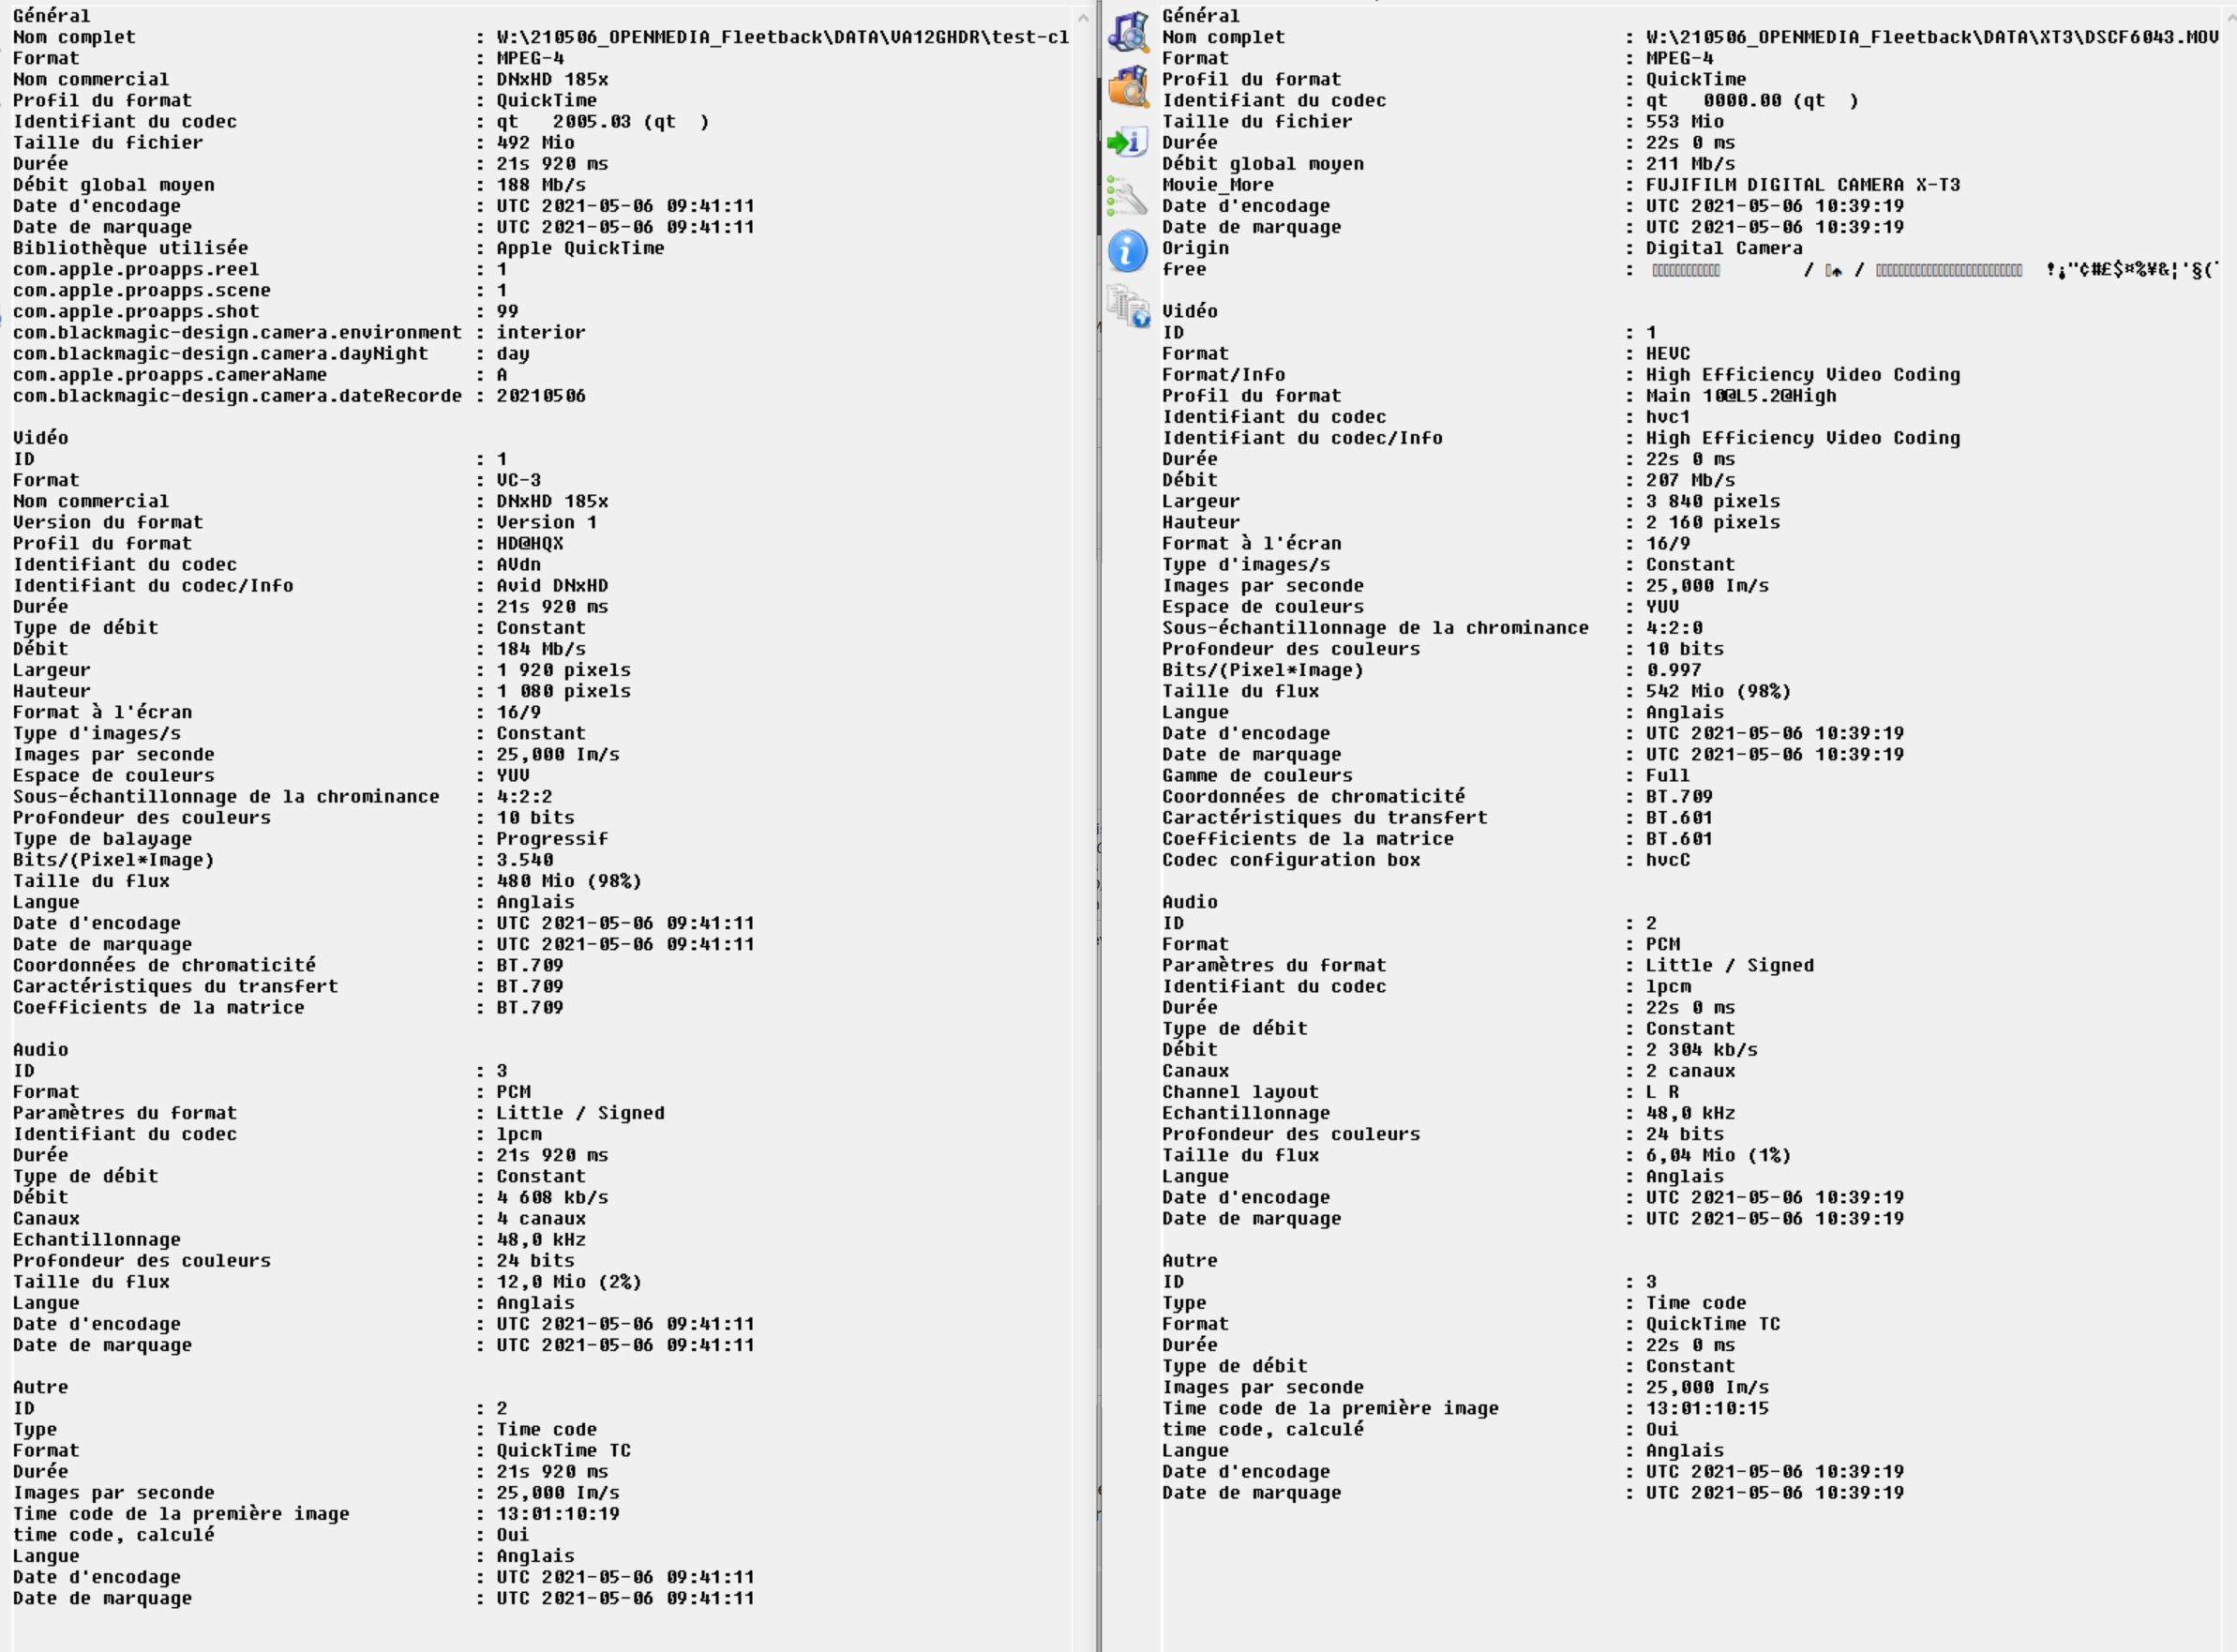Click 'com.apple.proapps.reel' metadata row
This screenshot has height=1652, width=2237.
[136, 269]
